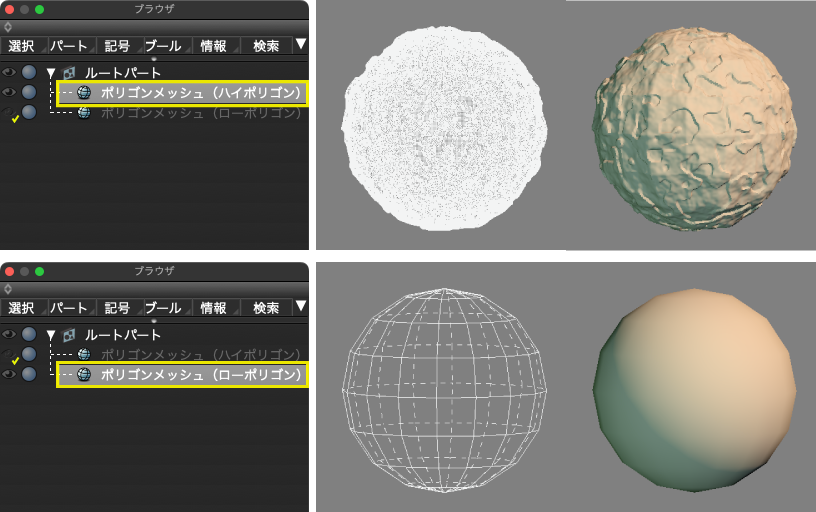
Task: Open the white triangle menu in the upper browser
Action: pyautogui.click(x=301, y=44)
